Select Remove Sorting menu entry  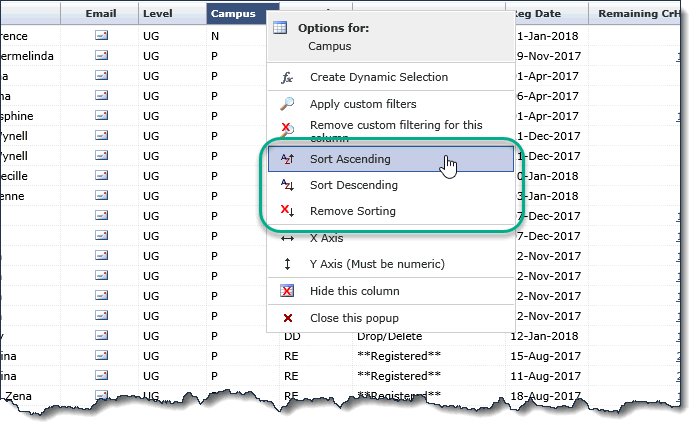click(x=352, y=211)
